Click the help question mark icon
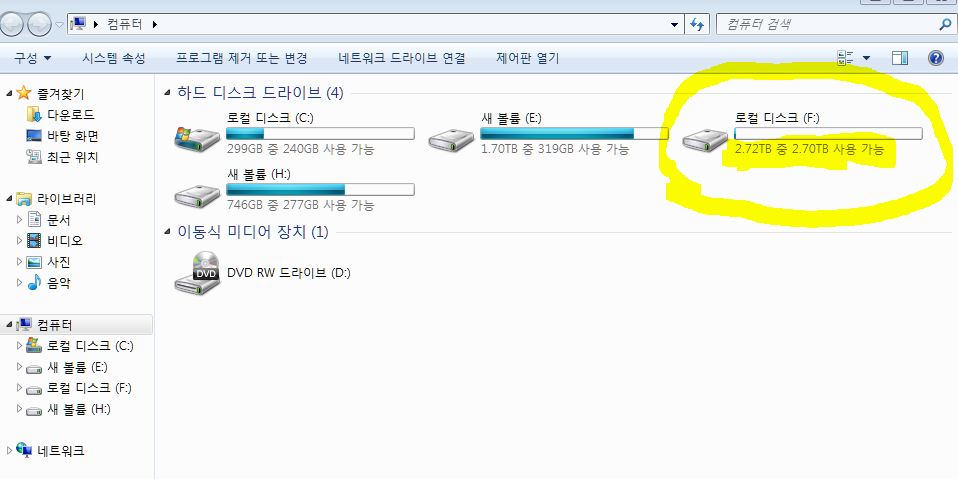This screenshot has height=479, width=958. (x=936, y=58)
